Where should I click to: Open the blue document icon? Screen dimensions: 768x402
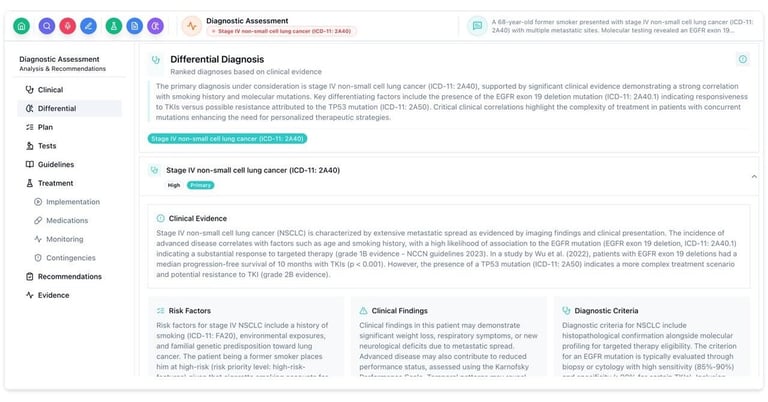pos(135,26)
